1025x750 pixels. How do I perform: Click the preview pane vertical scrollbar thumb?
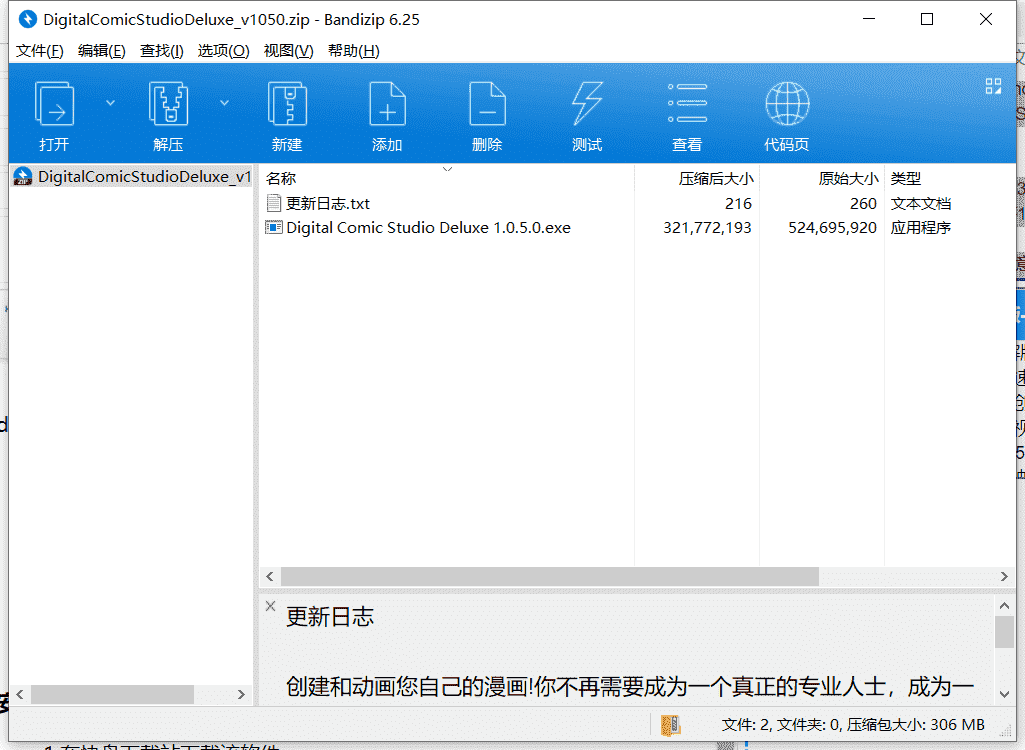(1005, 632)
